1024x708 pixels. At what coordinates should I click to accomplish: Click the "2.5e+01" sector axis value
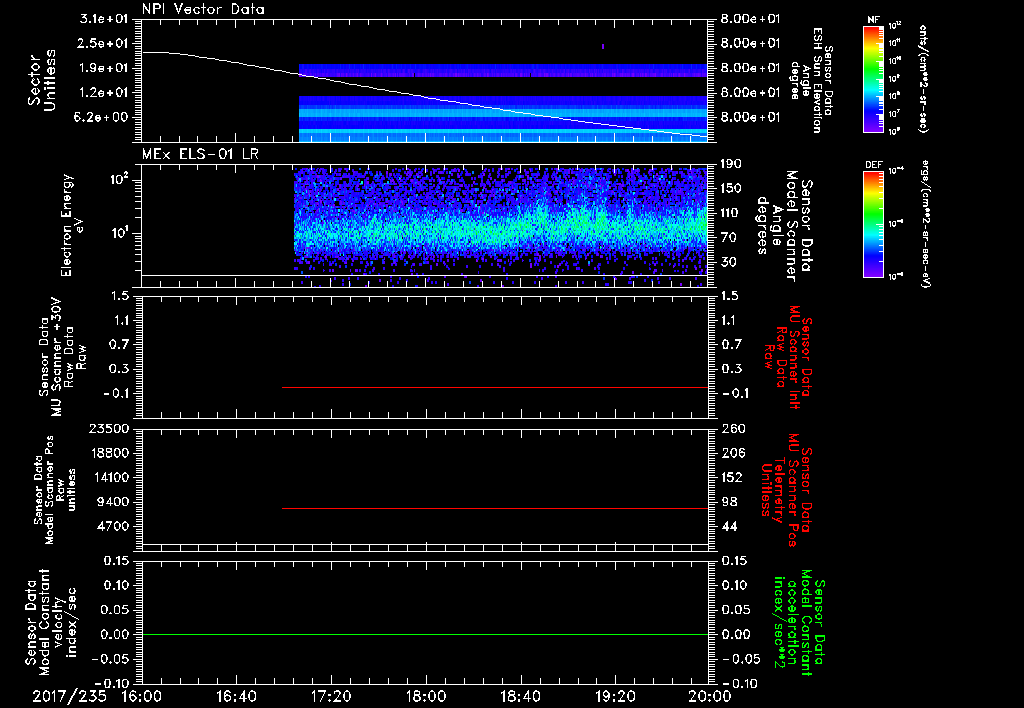(x=104, y=44)
